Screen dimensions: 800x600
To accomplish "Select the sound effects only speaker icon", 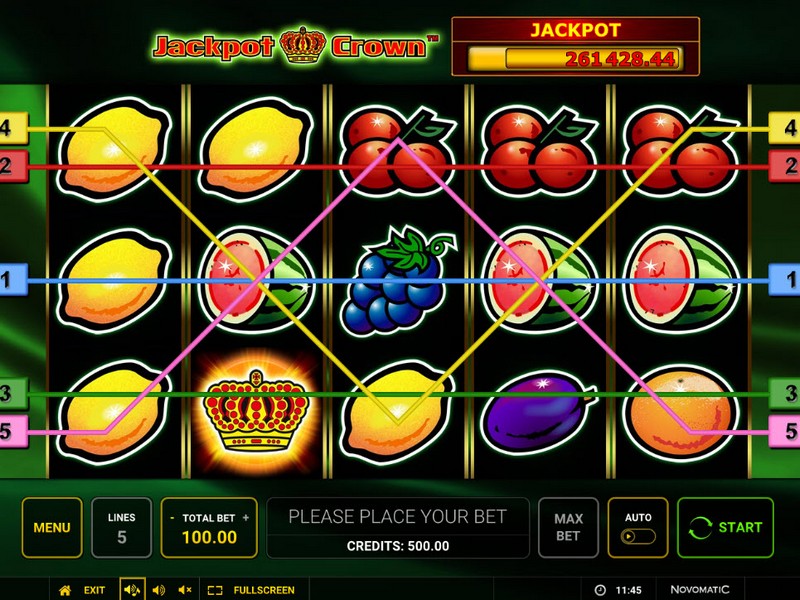I will coord(159,590).
